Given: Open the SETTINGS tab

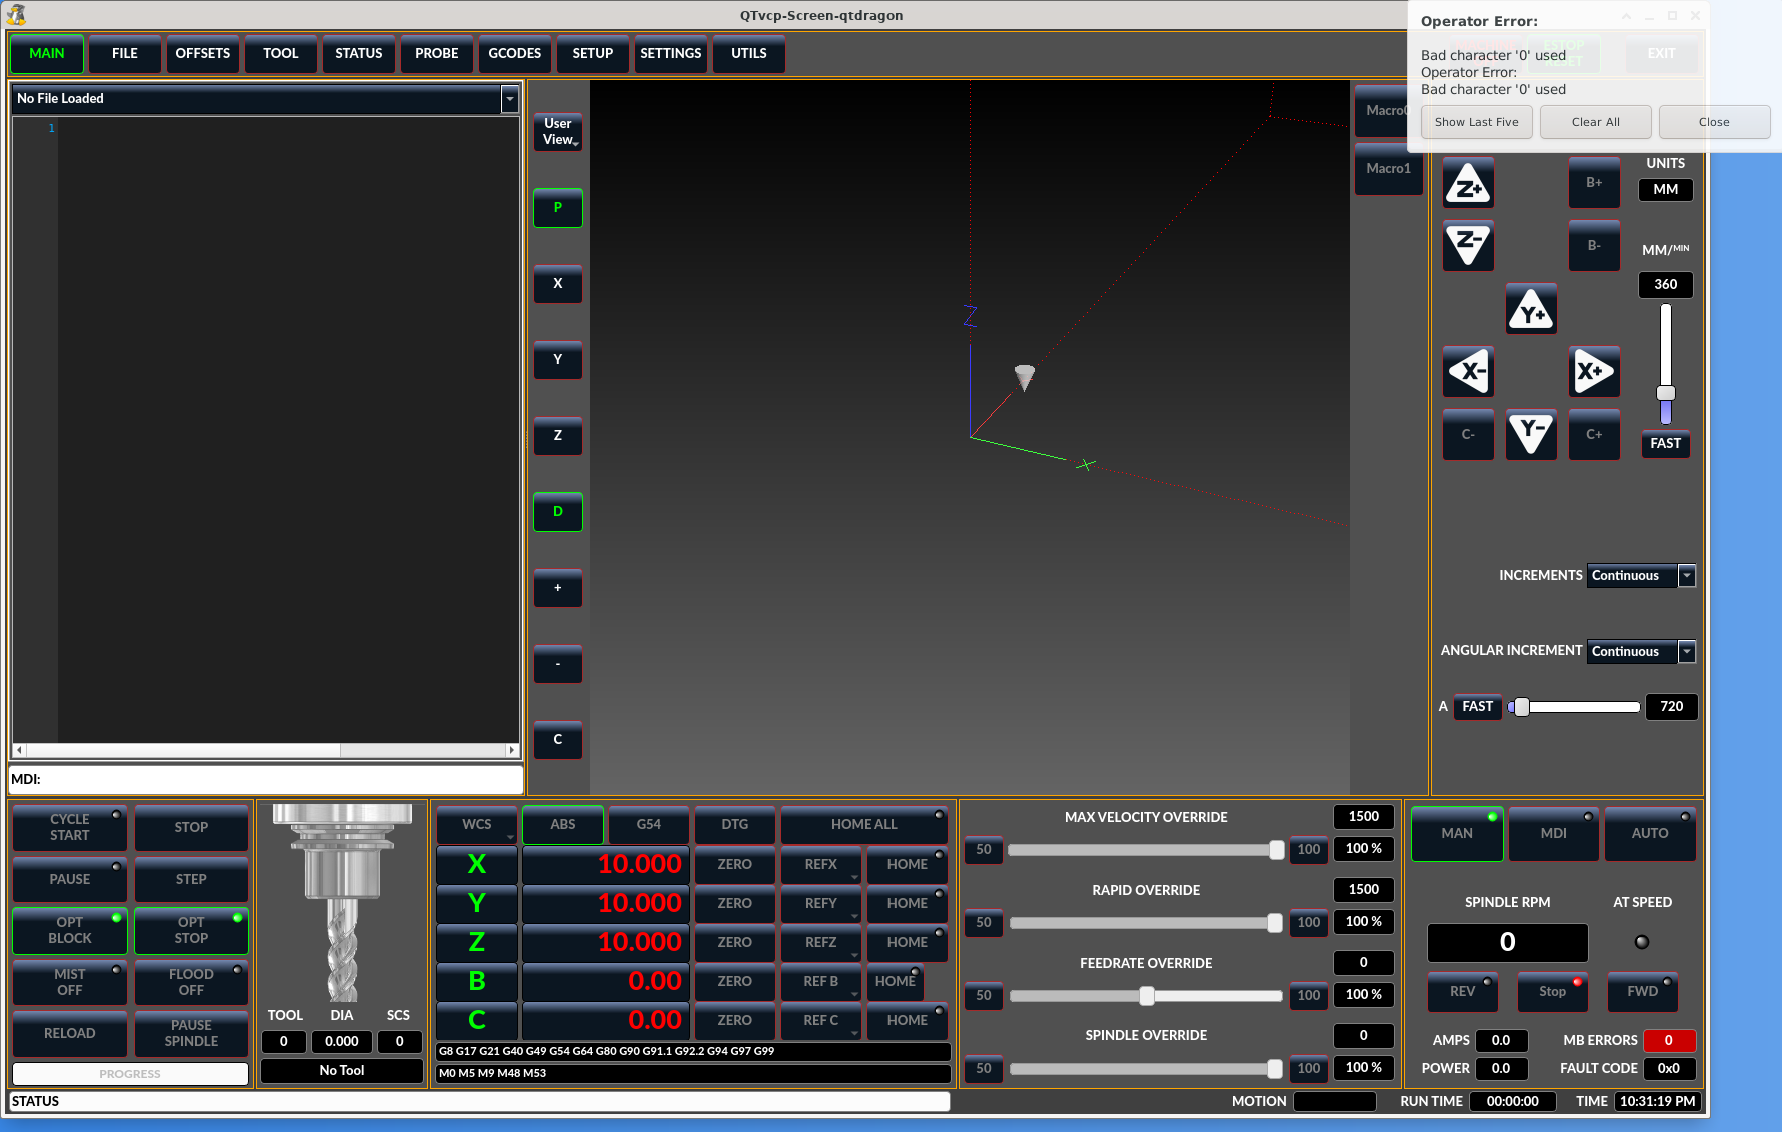Looking at the screenshot, I should (x=671, y=54).
